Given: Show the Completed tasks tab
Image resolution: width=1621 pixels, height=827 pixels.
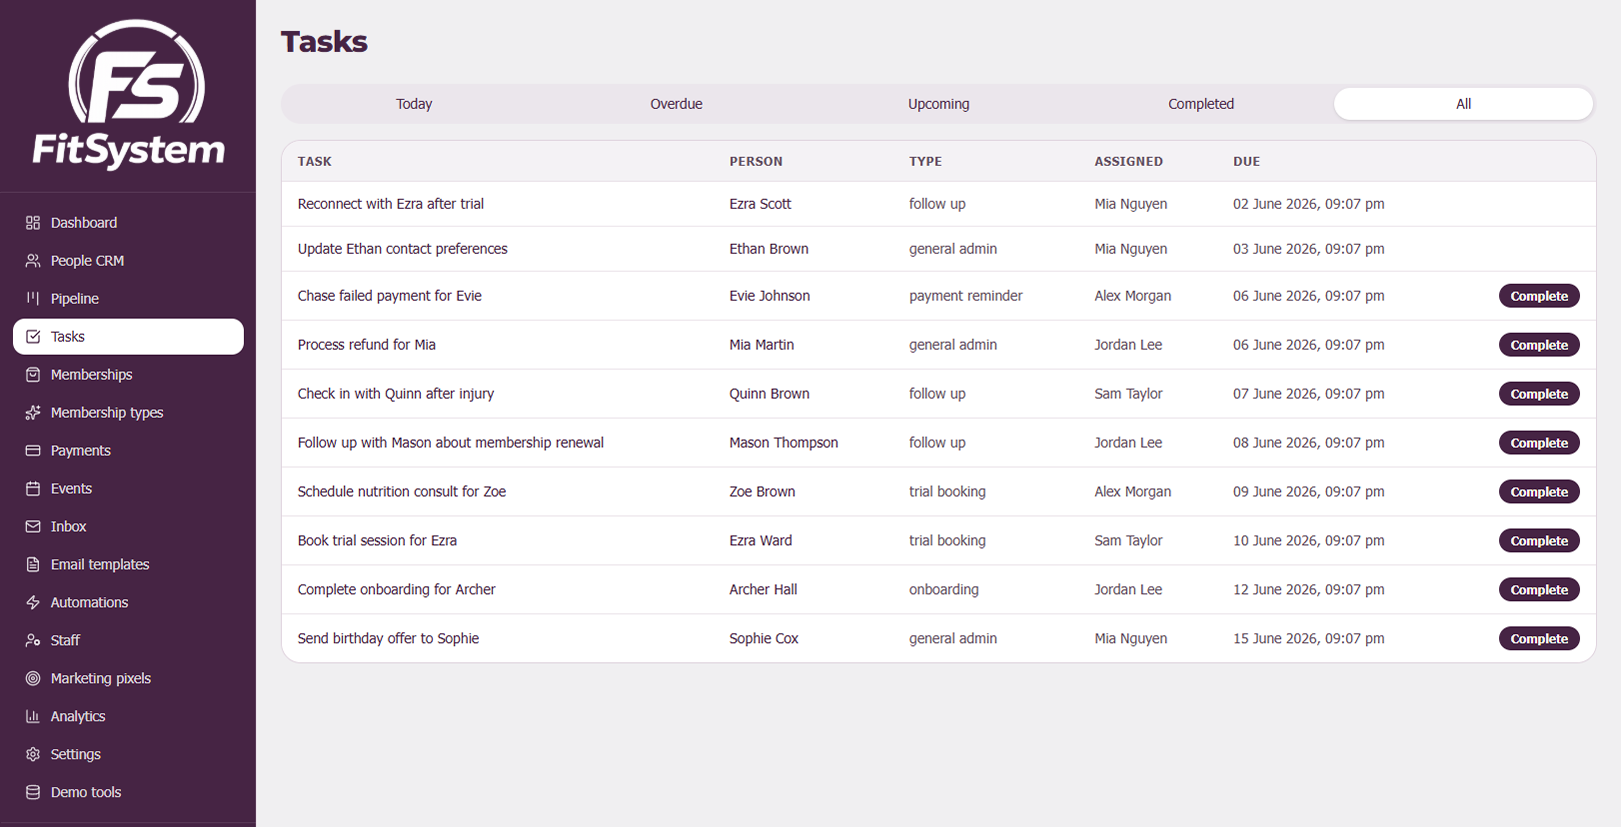Looking at the screenshot, I should pos(1201,104).
